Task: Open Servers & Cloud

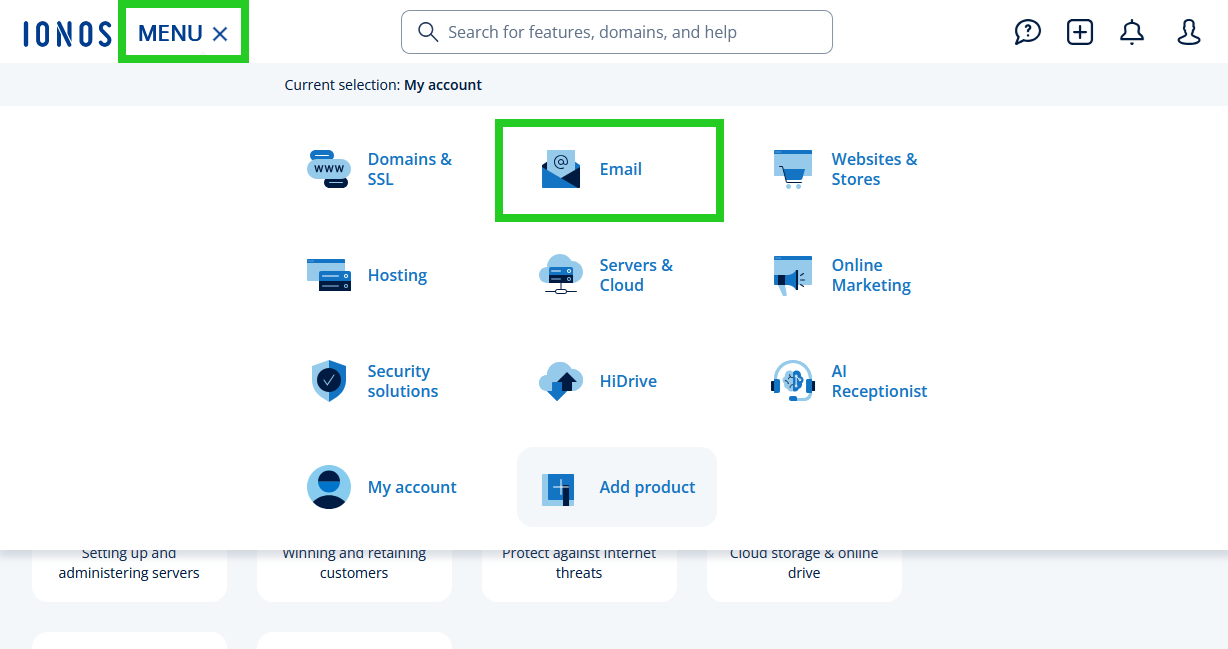Action: point(560,275)
